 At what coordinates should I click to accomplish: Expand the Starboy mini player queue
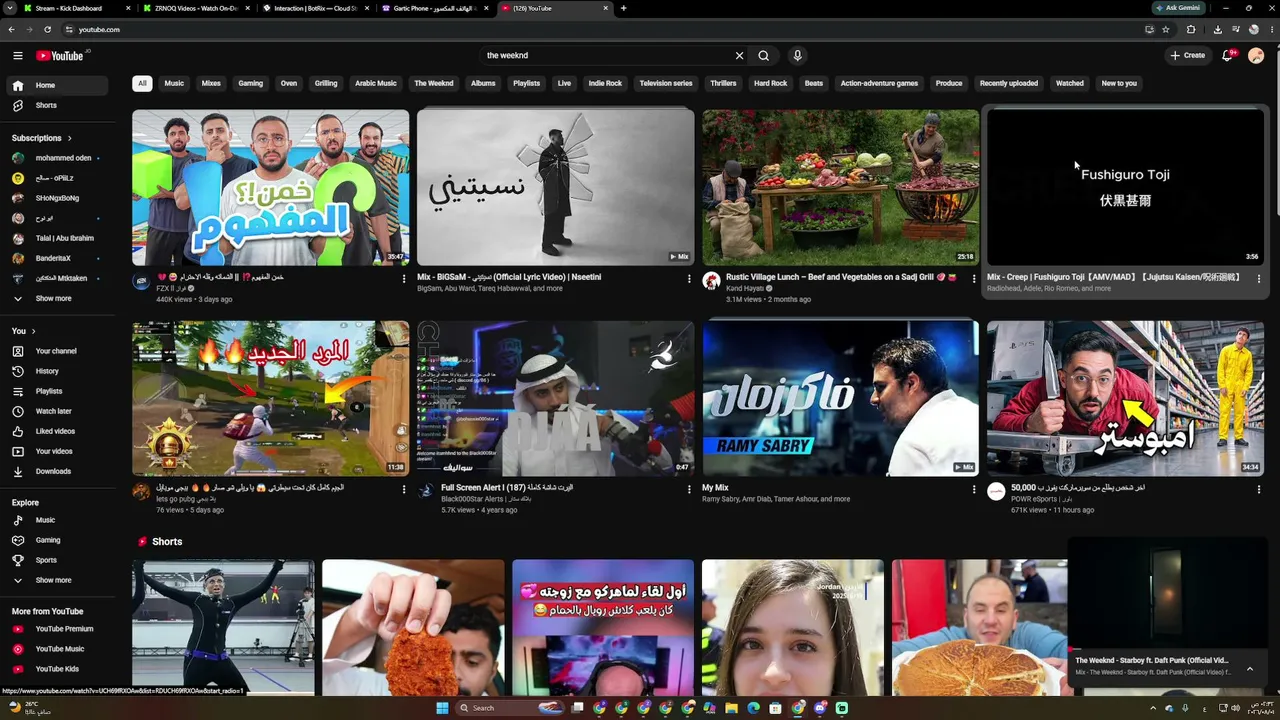pos(1249,668)
